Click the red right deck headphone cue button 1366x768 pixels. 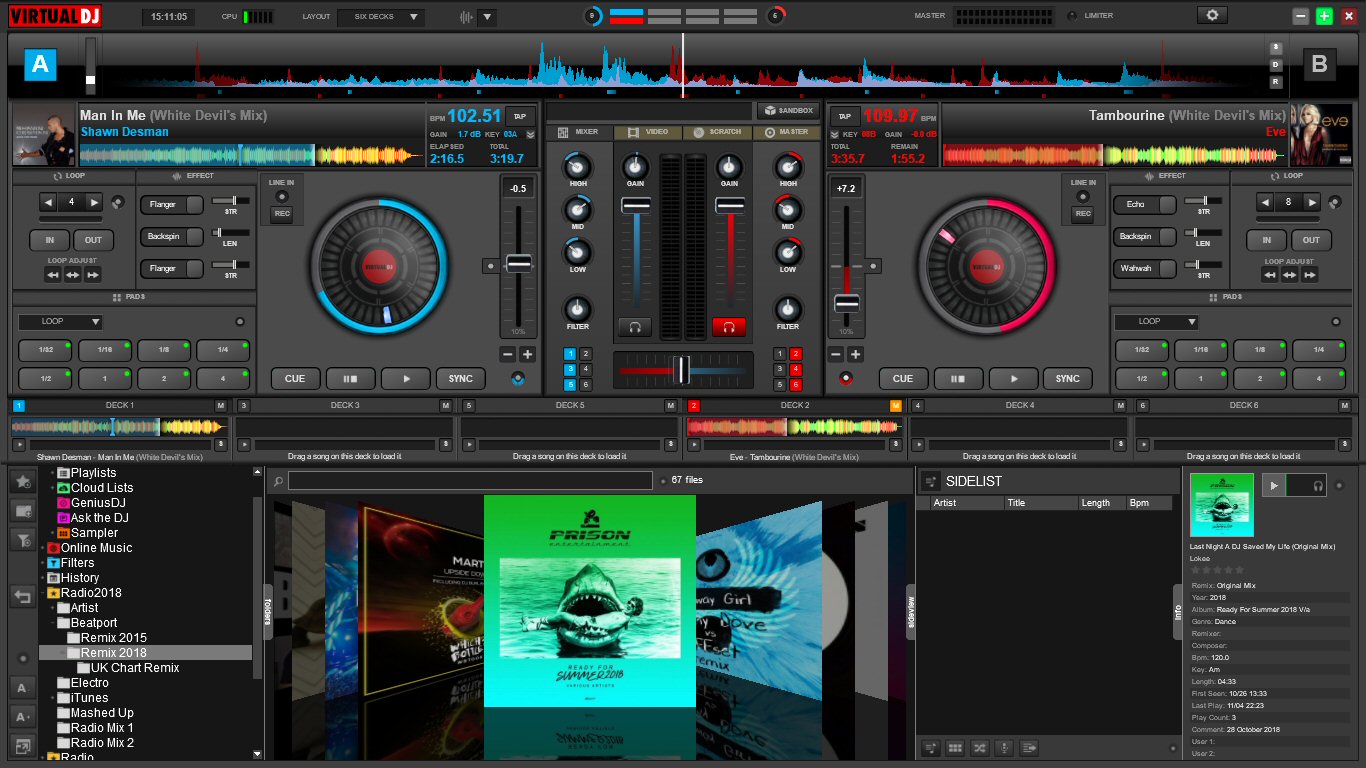(x=729, y=327)
